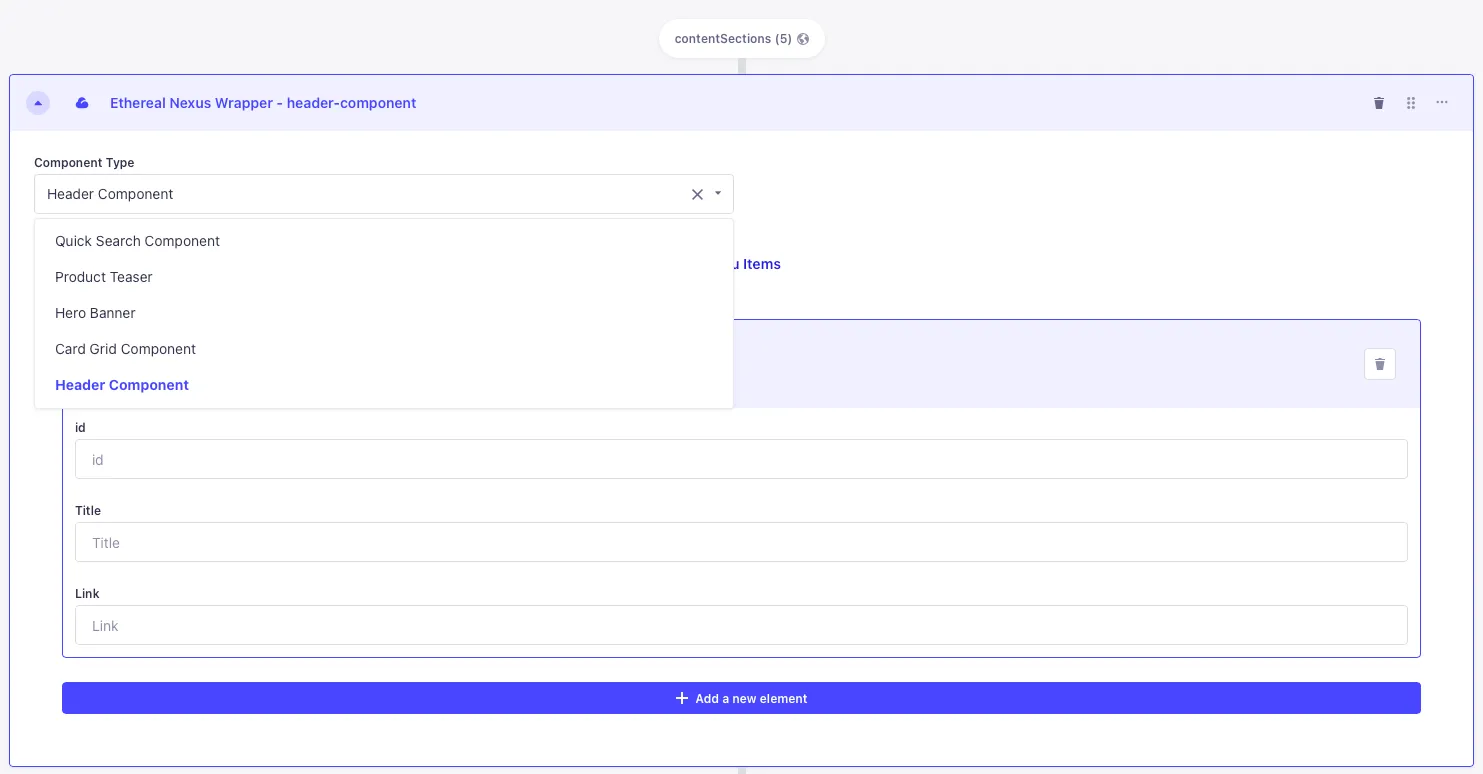
Task: Click inside the Link input field
Action: [741, 625]
